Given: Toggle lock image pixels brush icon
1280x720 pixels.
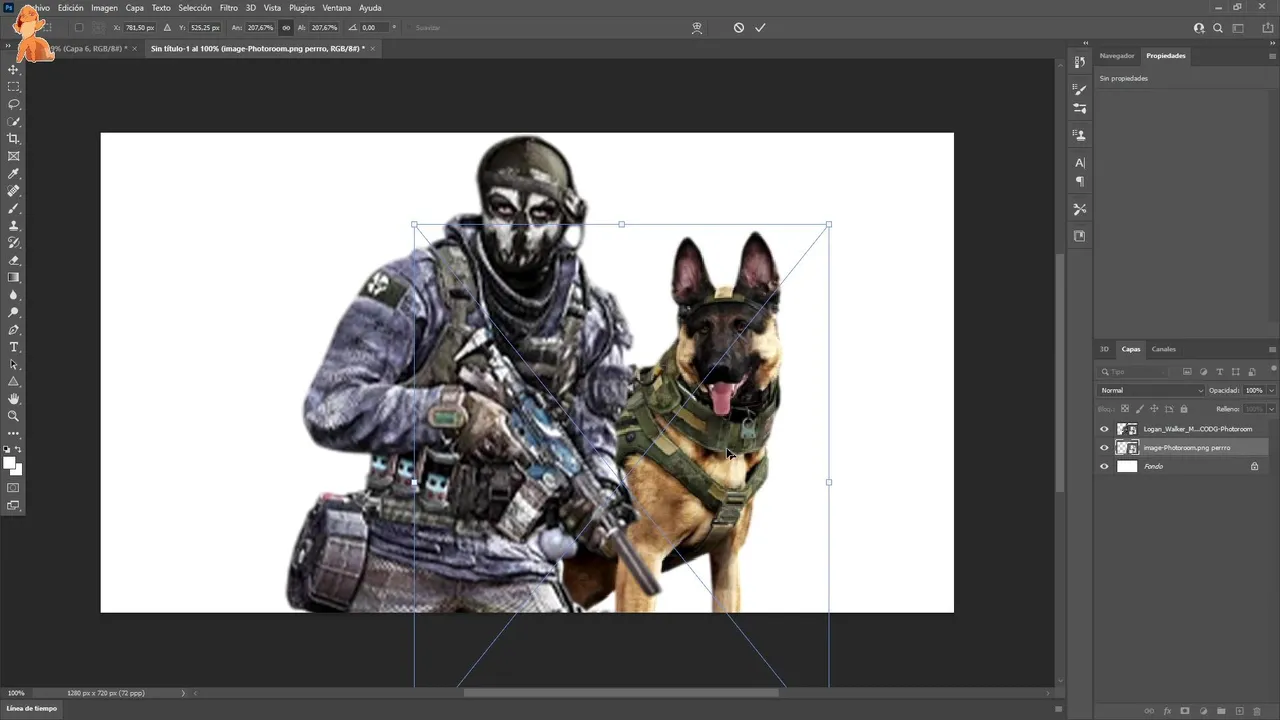Looking at the screenshot, I should point(1140,409).
